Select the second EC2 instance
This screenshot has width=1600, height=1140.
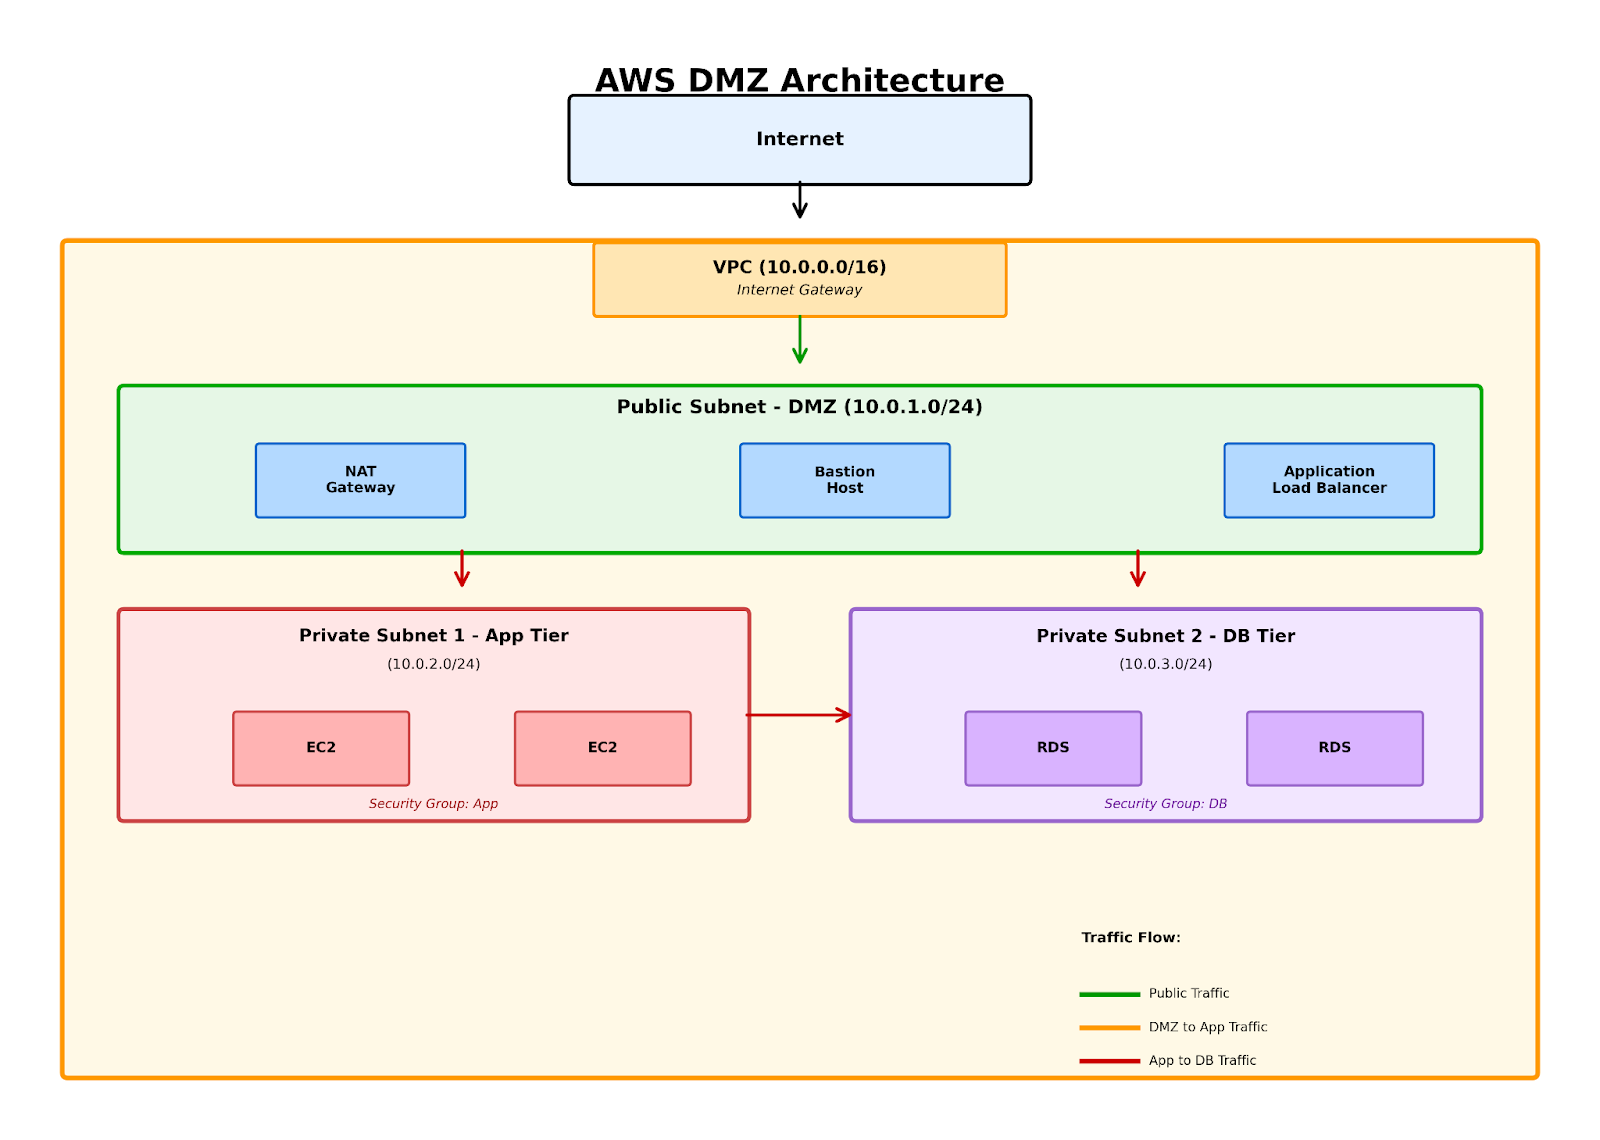(603, 747)
